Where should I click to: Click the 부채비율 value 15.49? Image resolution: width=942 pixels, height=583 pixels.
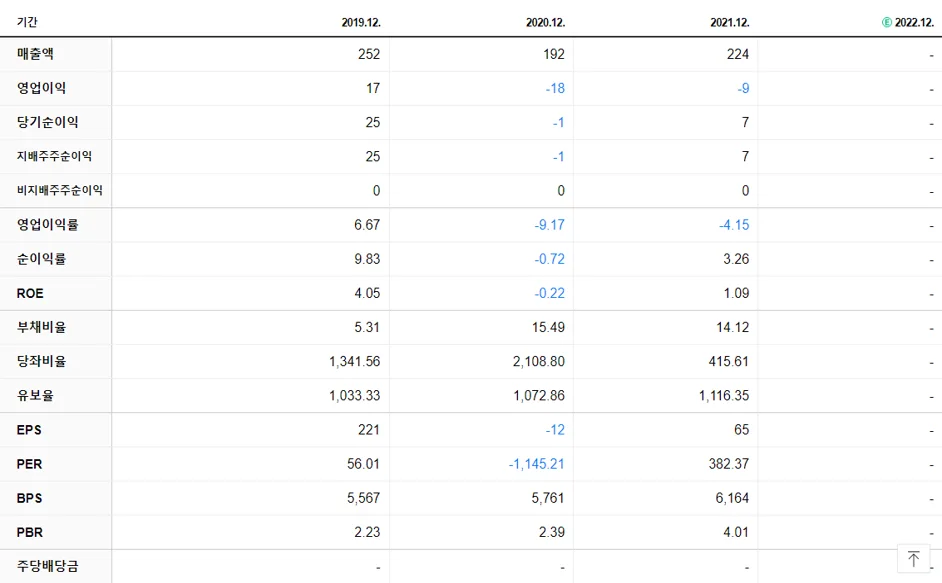coord(548,328)
